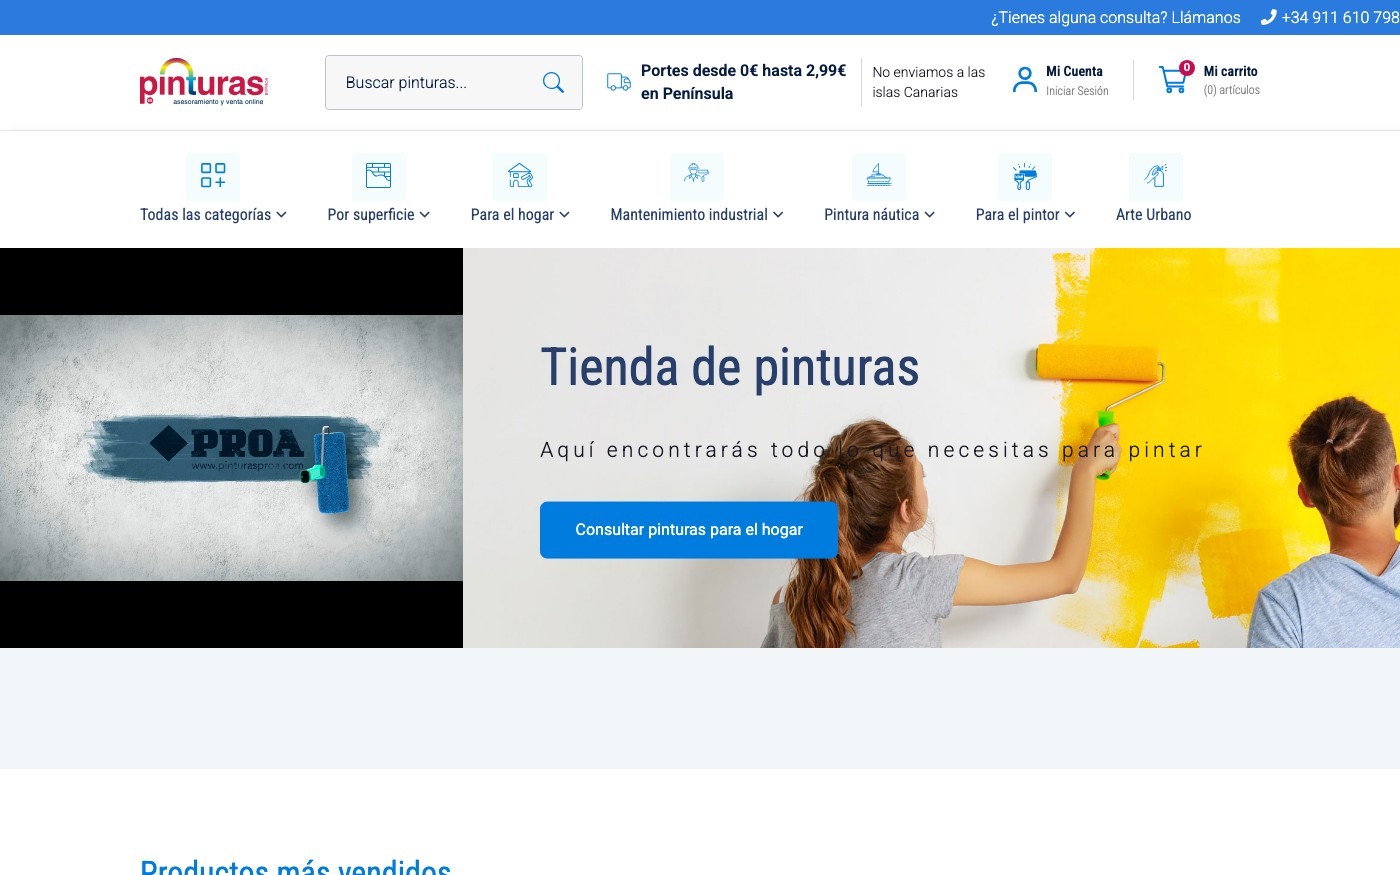Open Mi carrito link

[x=1230, y=71]
